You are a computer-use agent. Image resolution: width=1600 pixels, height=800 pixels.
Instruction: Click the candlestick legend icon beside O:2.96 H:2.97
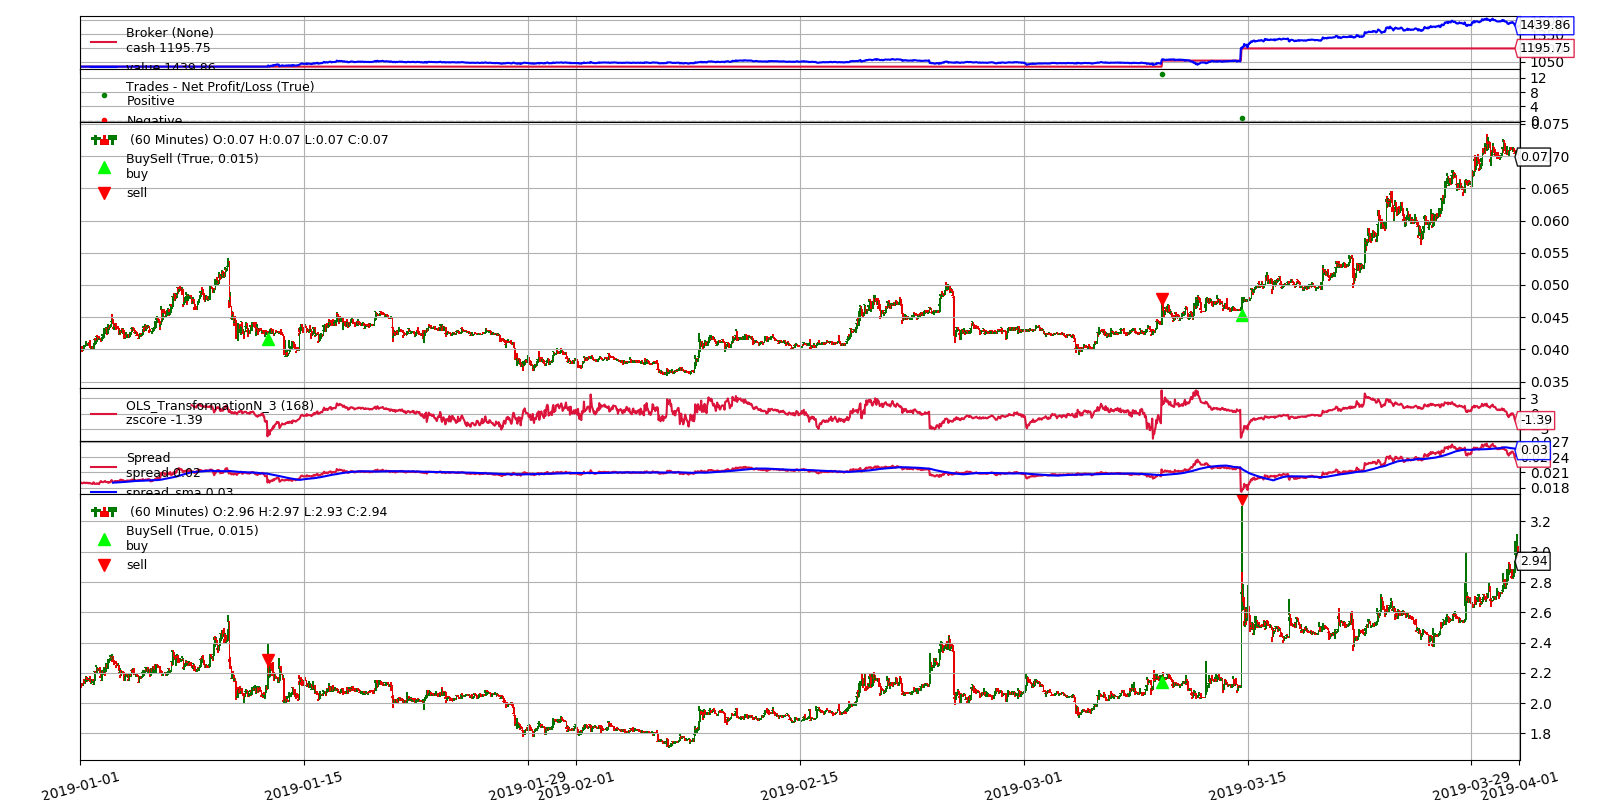(104, 512)
